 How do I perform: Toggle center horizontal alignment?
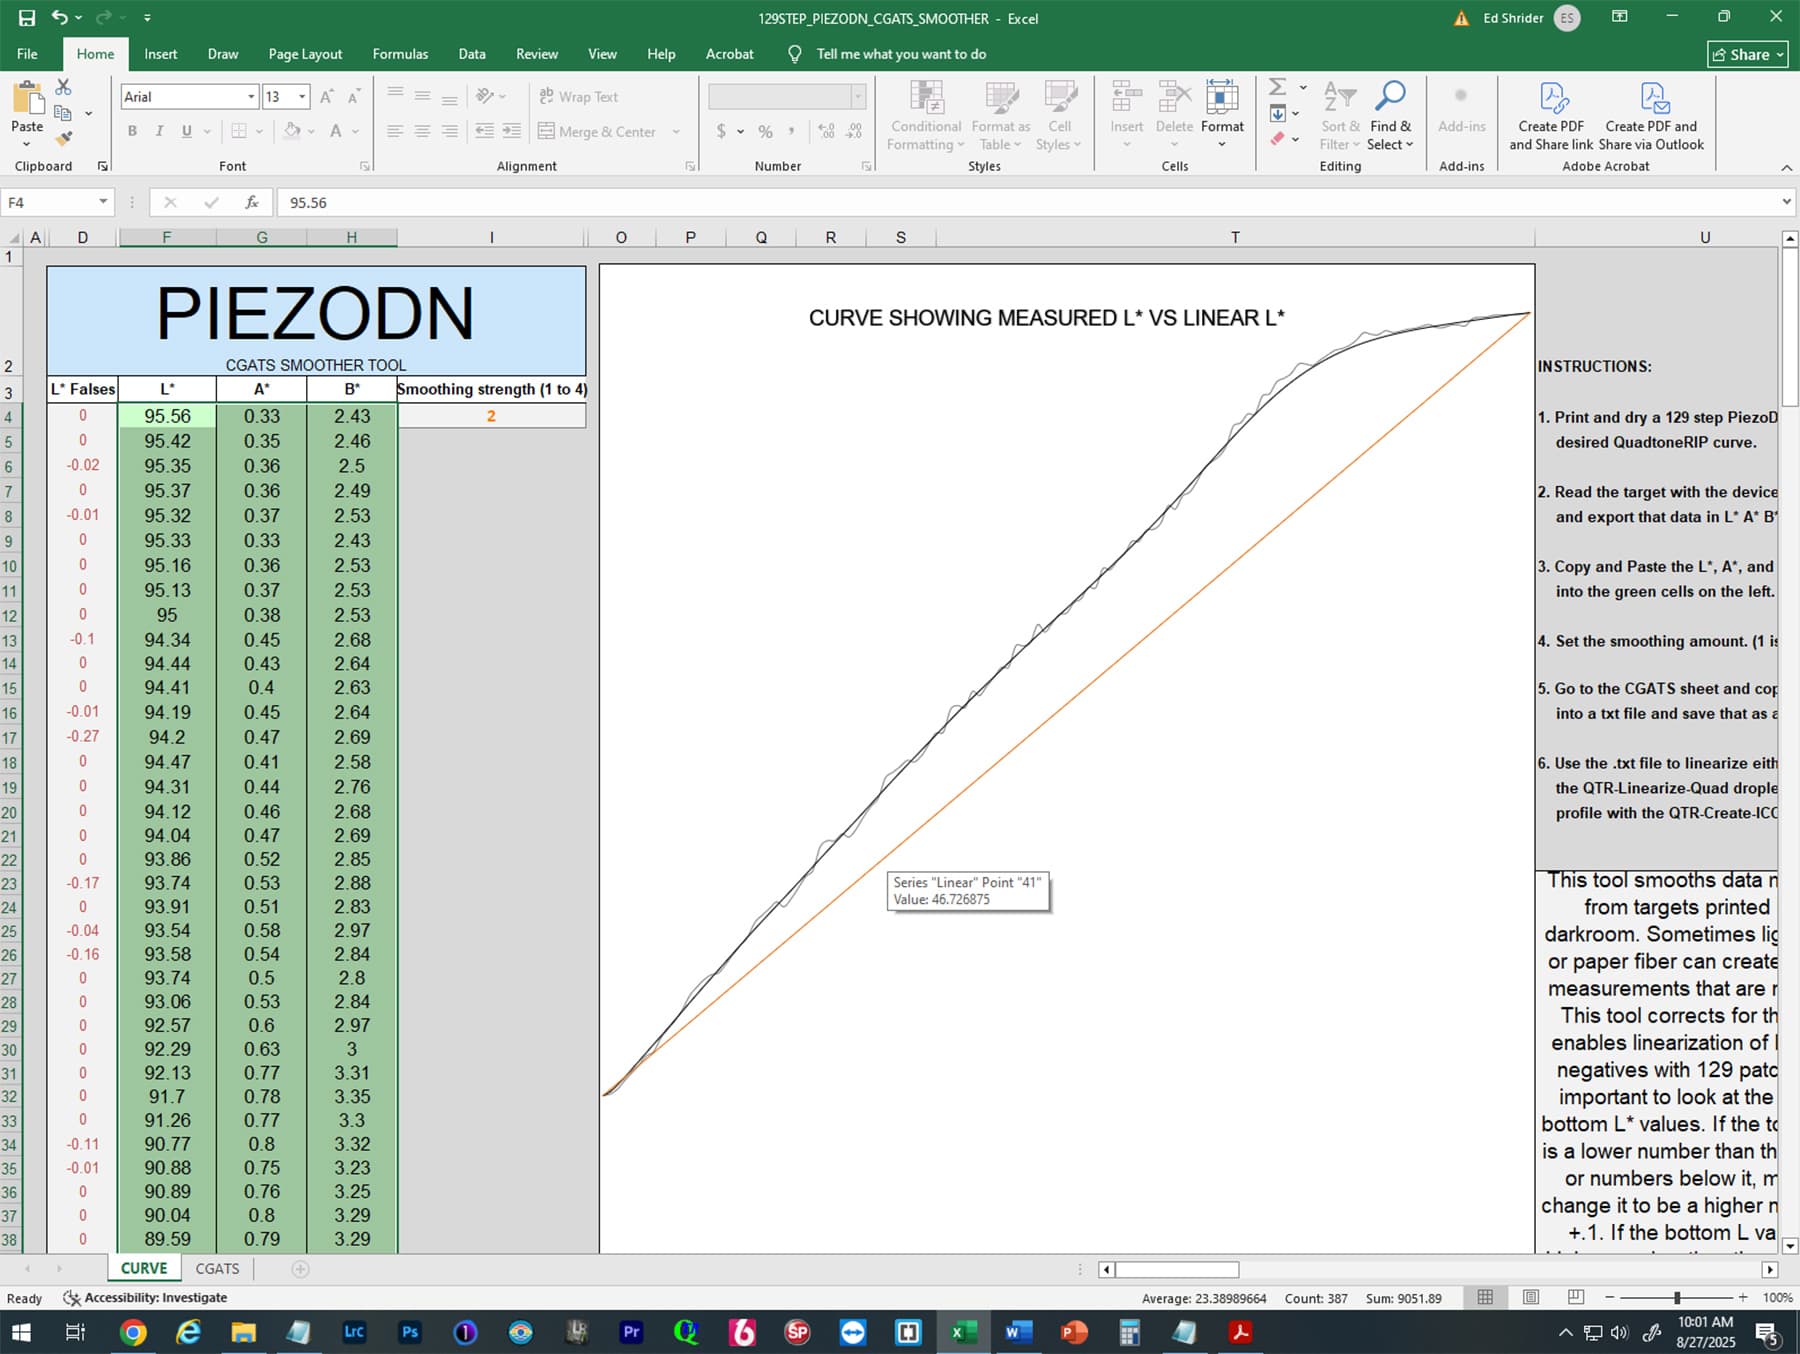422,131
